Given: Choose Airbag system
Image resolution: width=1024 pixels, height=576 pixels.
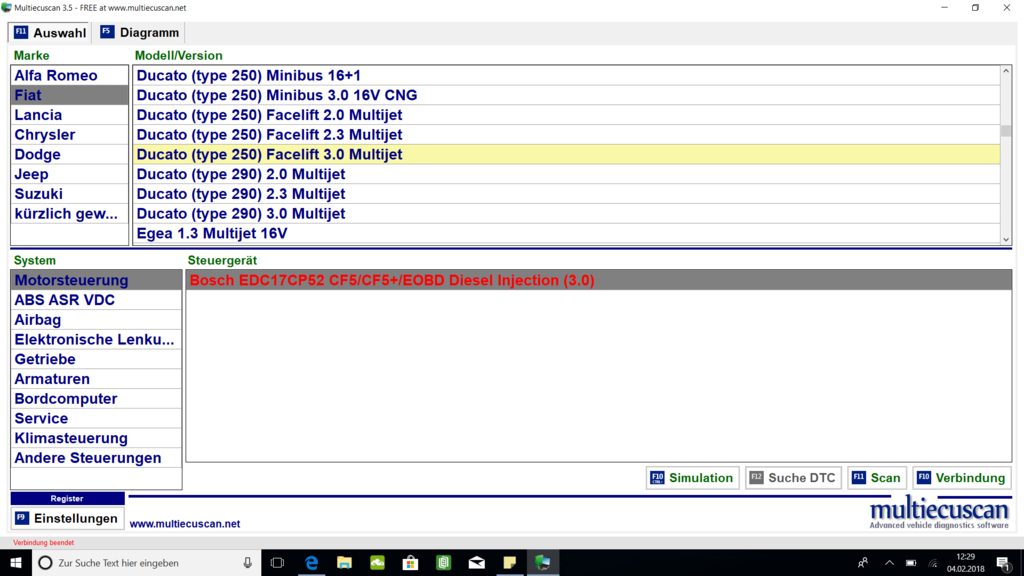Looking at the screenshot, I should (x=96, y=320).
